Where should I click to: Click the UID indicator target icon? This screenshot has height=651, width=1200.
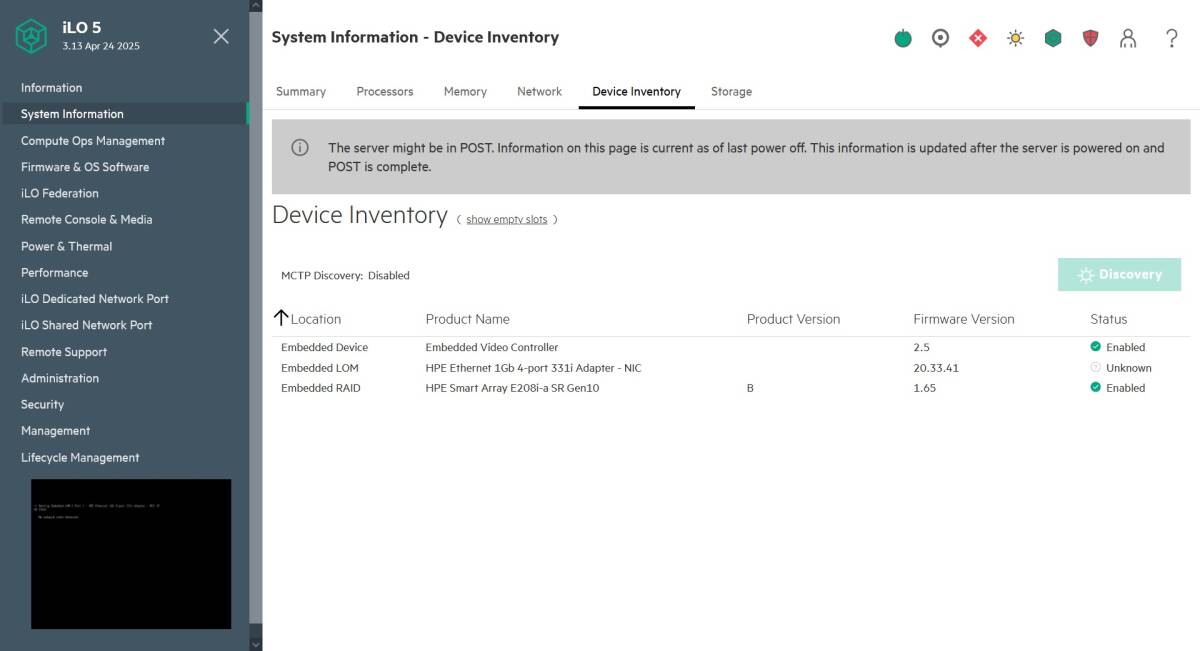click(x=940, y=39)
